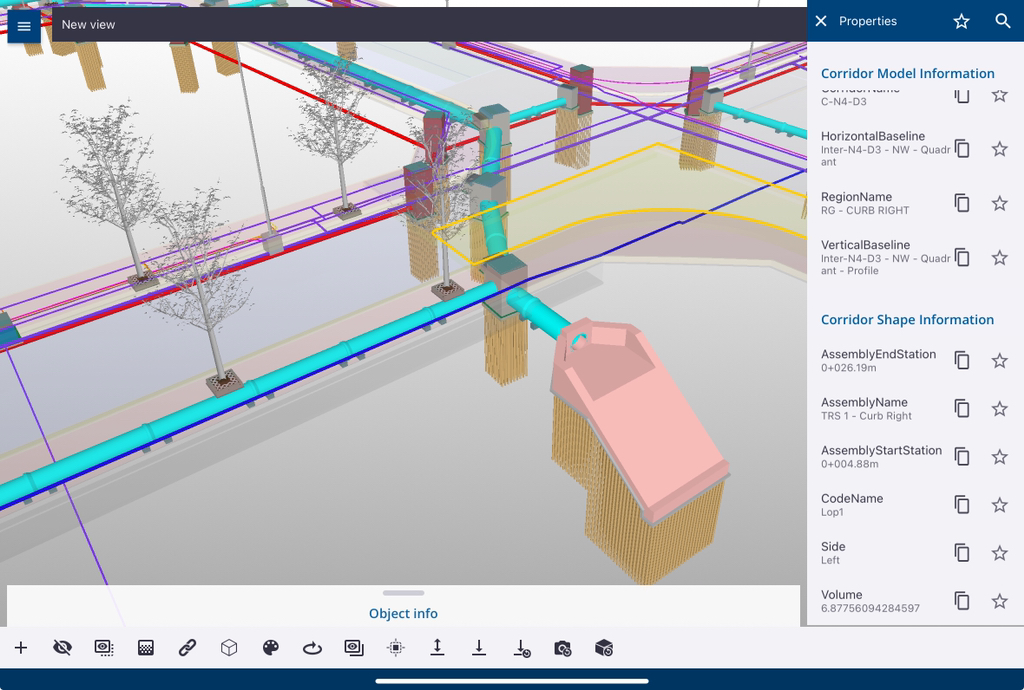This screenshot has width=1024, height=690.
Task: Click the vertical up-down arrow icon
Action: [438, 648]
